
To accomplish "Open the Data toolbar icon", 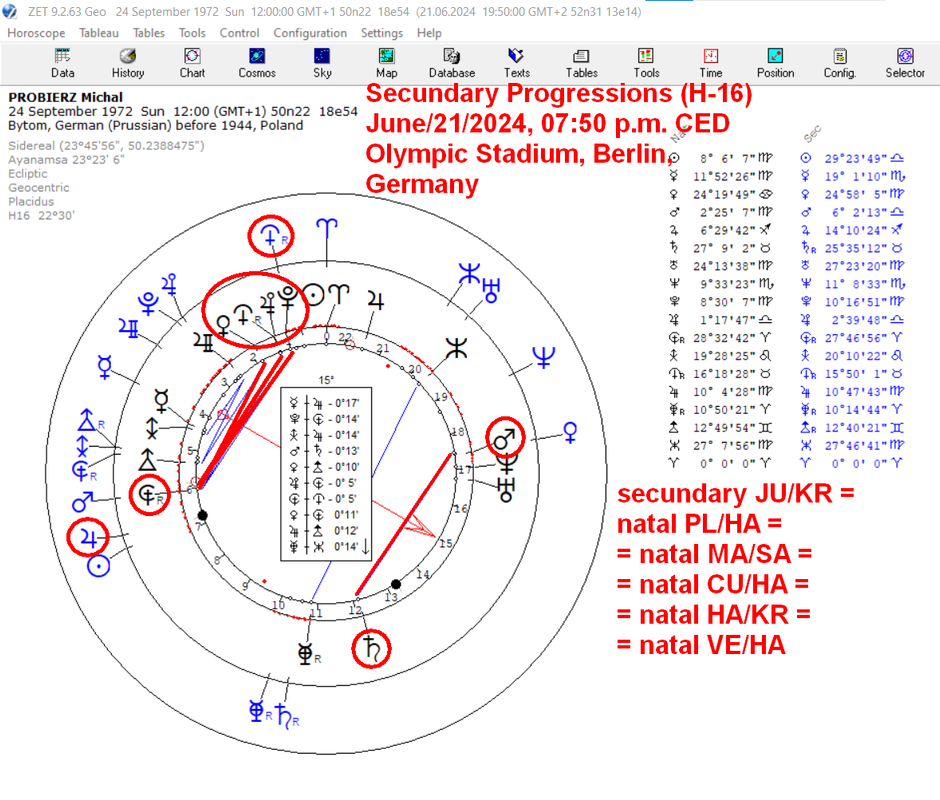I will (x=62, y=64).
